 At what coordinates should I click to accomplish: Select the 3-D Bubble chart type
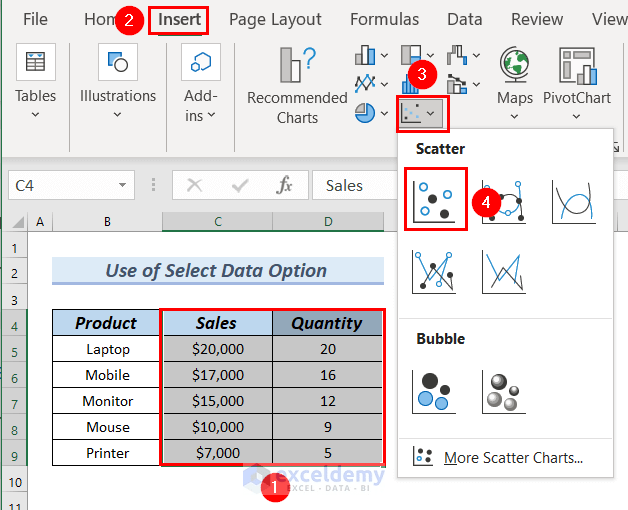(x=504, y=391)
